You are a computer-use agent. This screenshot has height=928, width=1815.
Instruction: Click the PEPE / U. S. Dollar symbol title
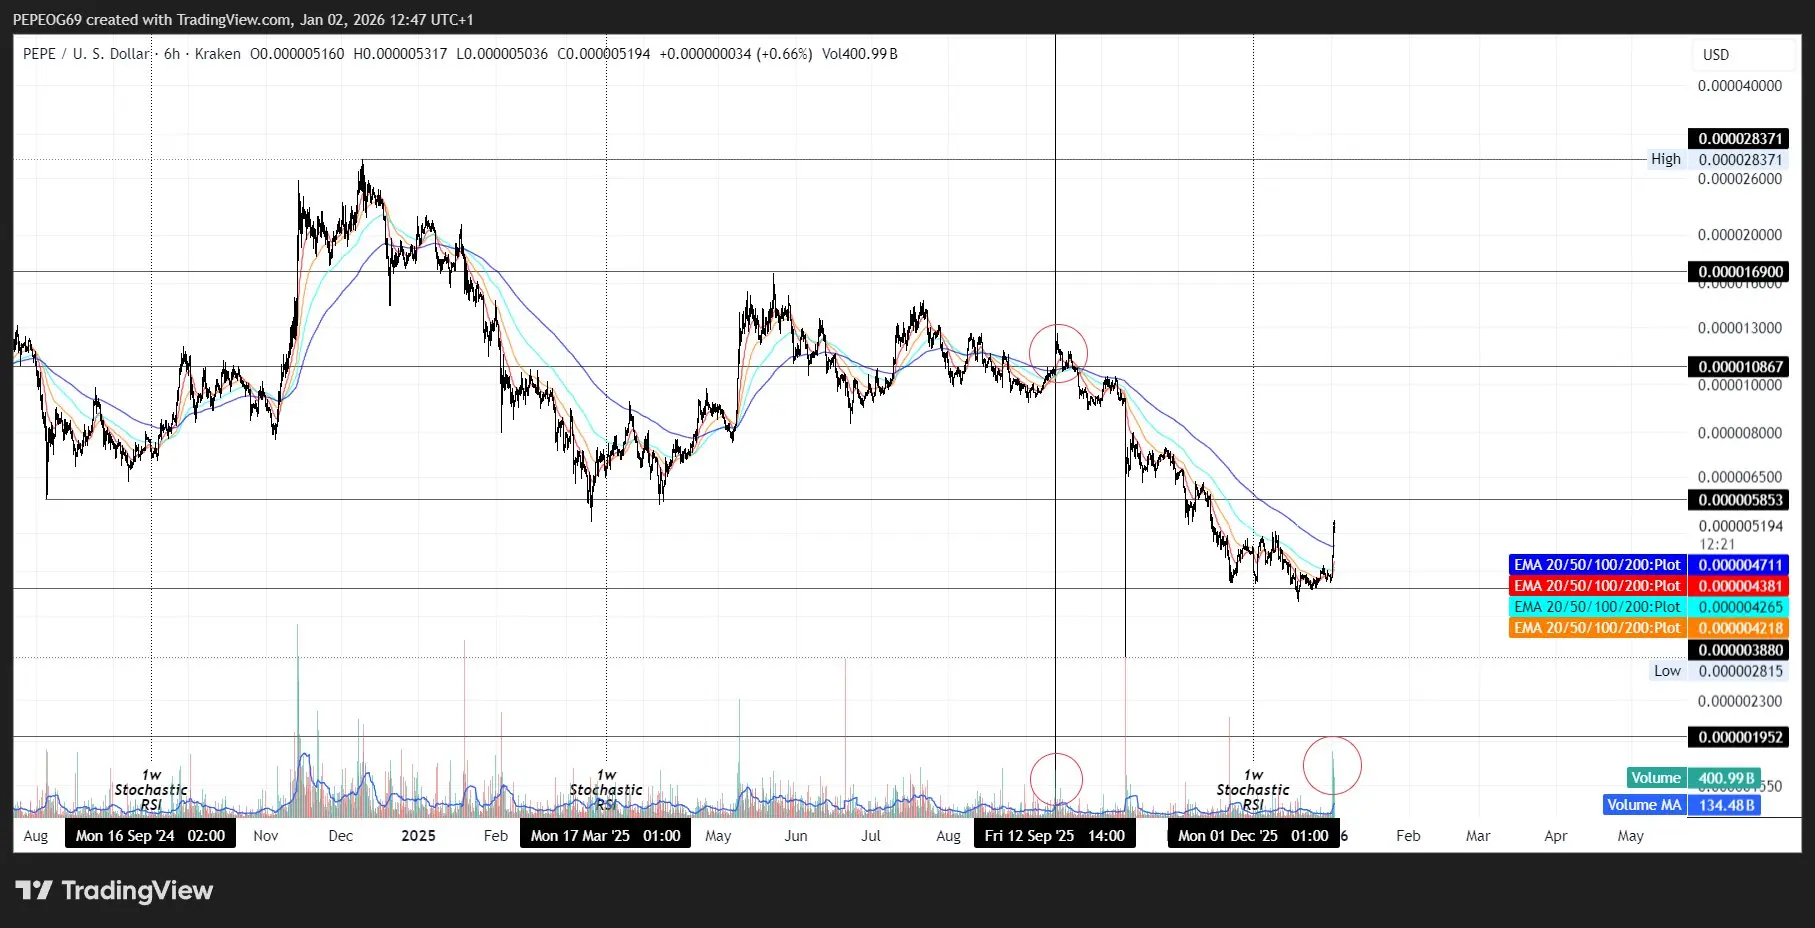coord(86,54)
